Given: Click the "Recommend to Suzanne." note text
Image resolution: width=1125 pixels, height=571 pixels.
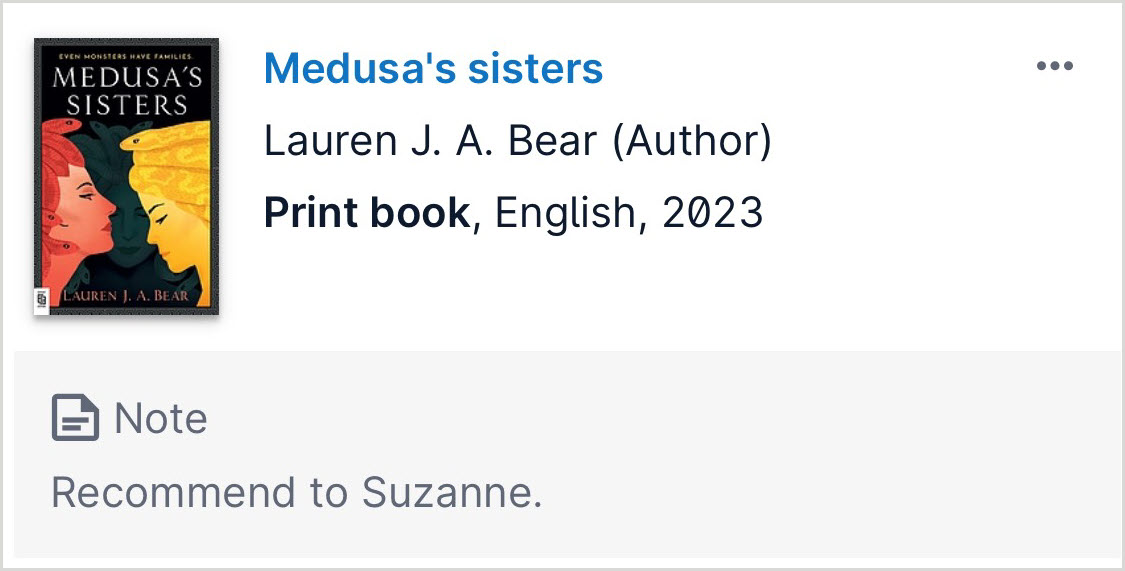Looking at the screenshot, I should click(x=296, y=492).
